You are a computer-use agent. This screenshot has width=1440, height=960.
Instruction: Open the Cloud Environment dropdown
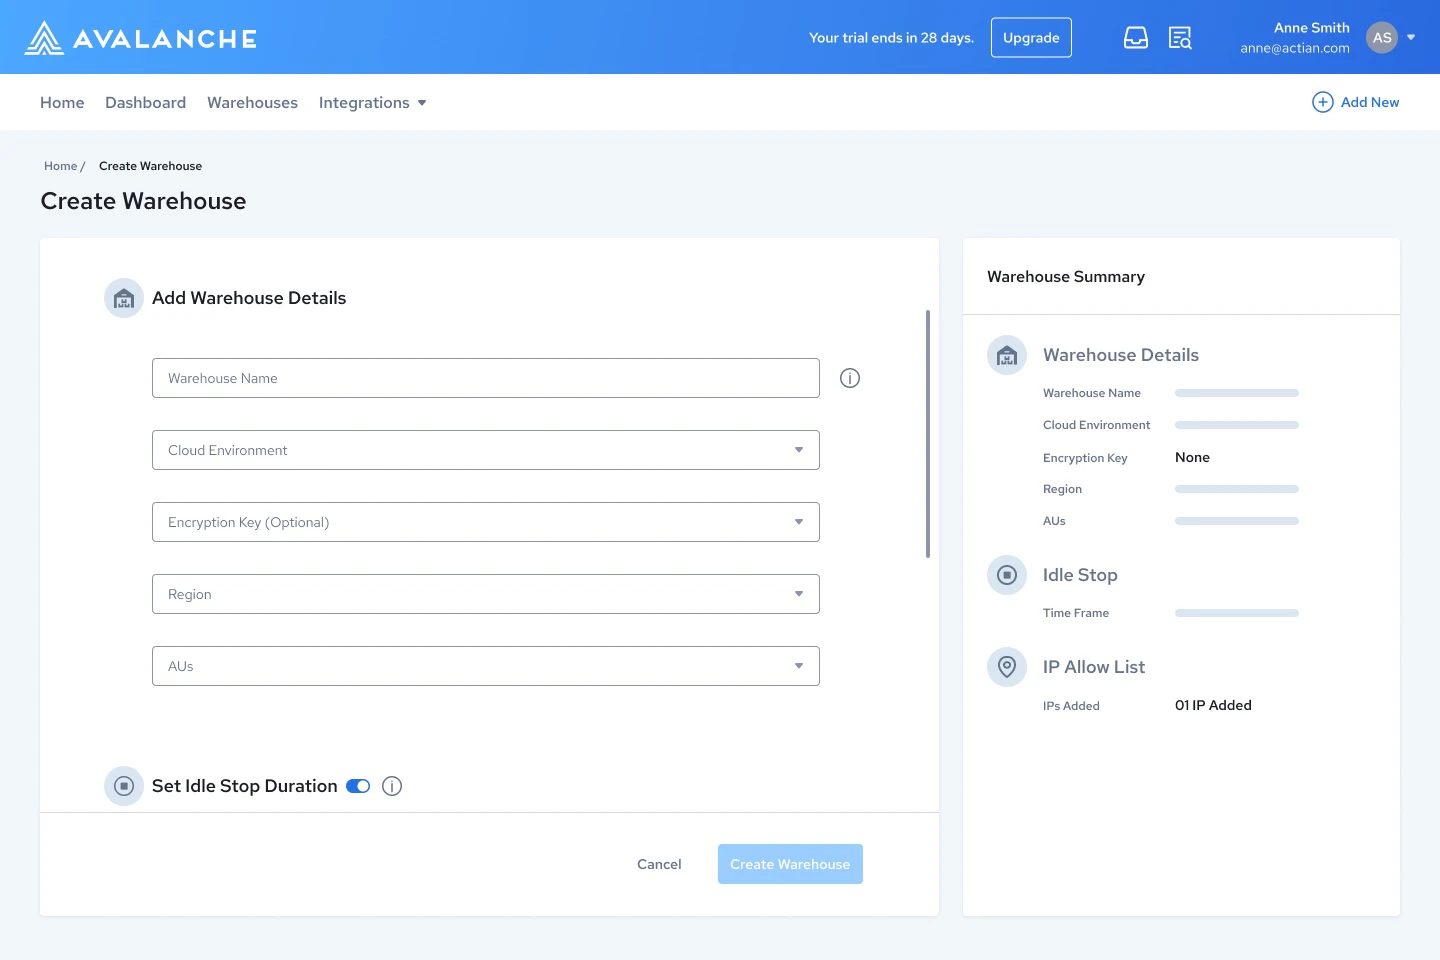tap(485, 450)
